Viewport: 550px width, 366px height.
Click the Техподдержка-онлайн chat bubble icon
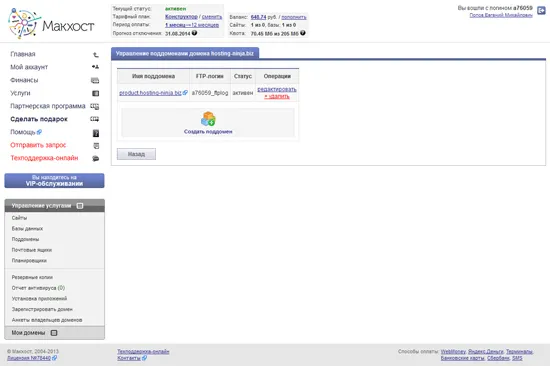(95, 159)
